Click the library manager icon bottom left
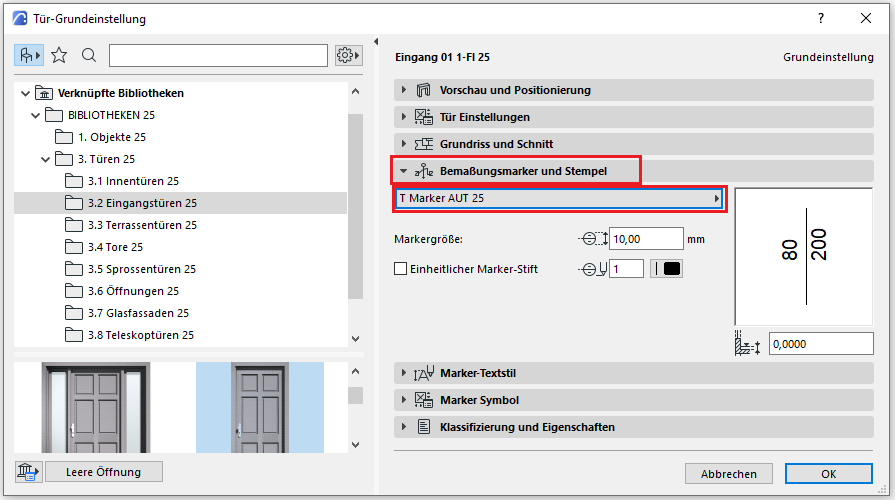 pyautogui.click(x=27, y=472)
